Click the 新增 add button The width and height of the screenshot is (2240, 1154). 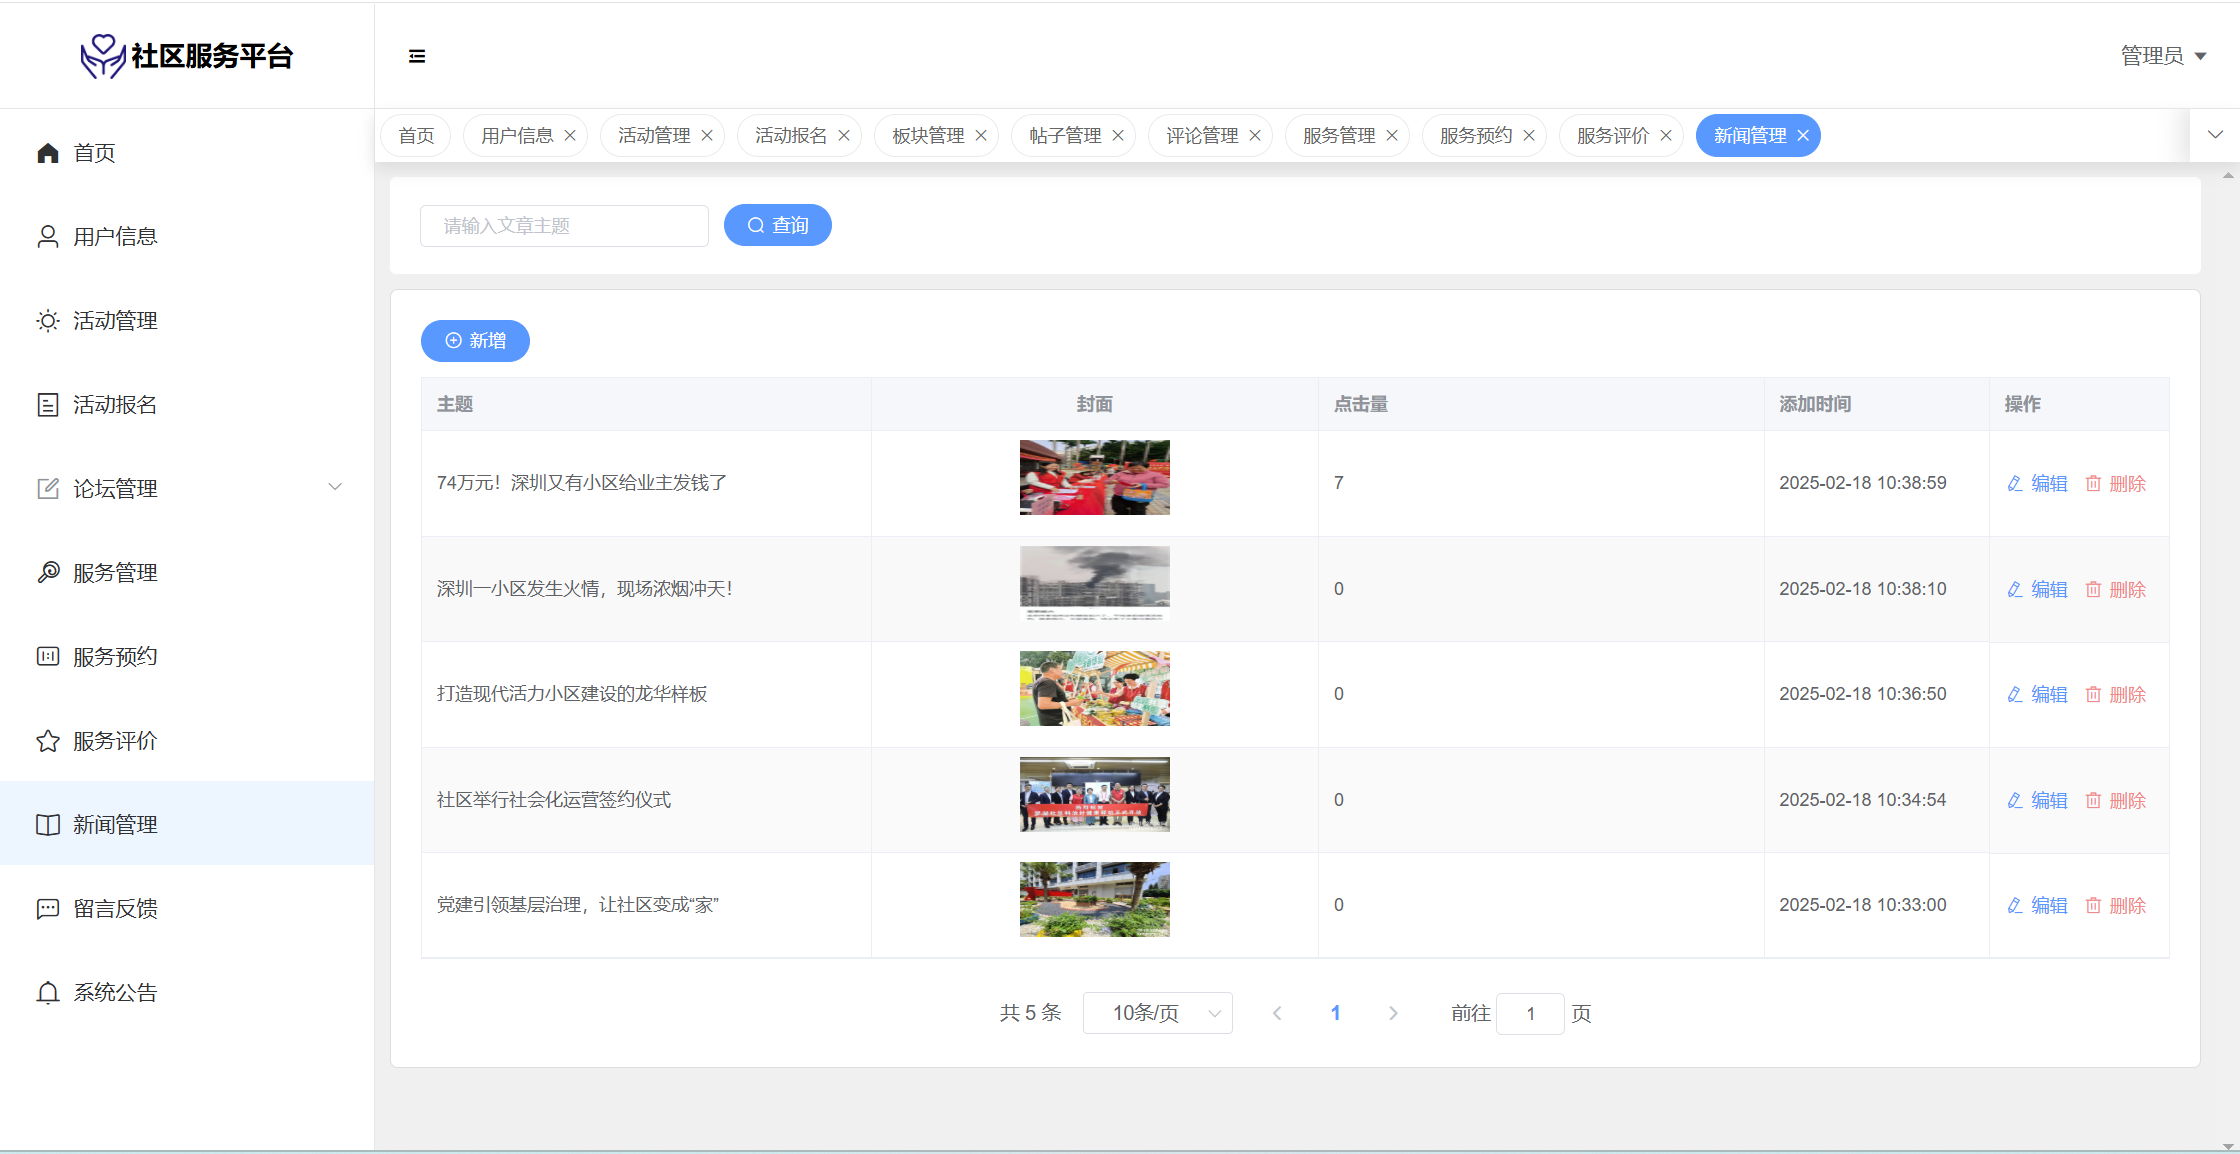click(x=475, y=341)
